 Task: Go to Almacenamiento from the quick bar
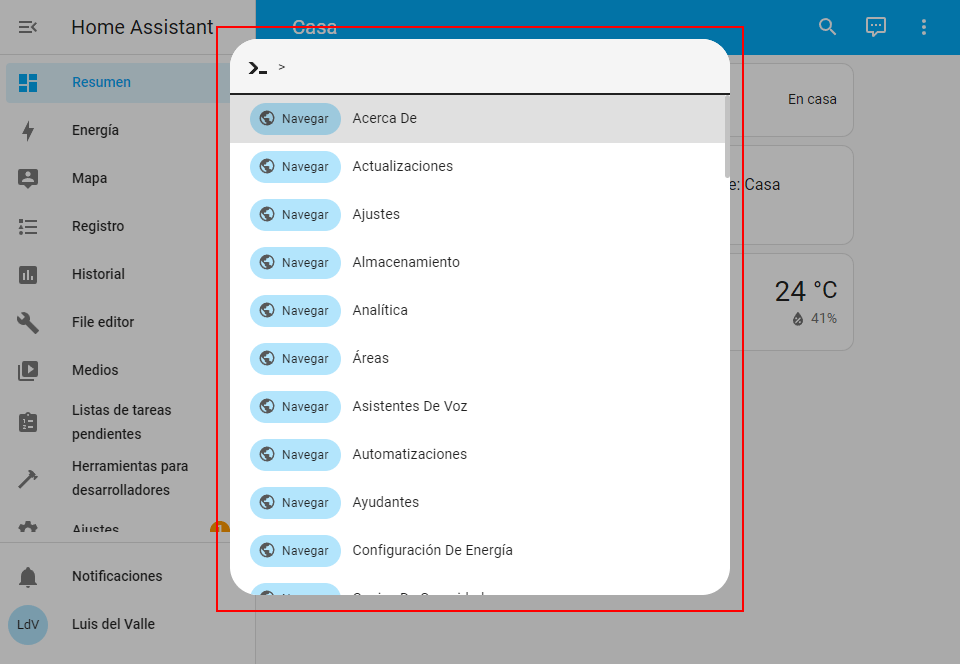tap(406, 262)
